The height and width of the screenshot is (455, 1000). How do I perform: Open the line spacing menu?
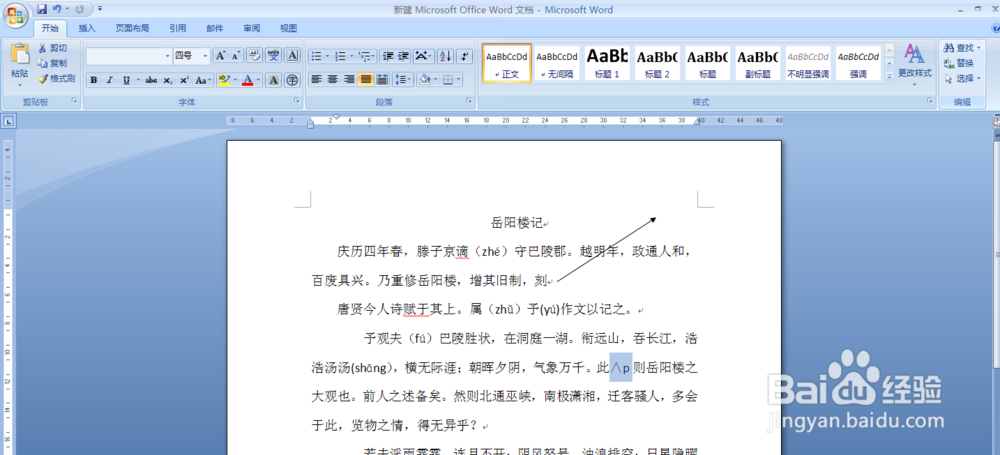[x=402, y=80]
